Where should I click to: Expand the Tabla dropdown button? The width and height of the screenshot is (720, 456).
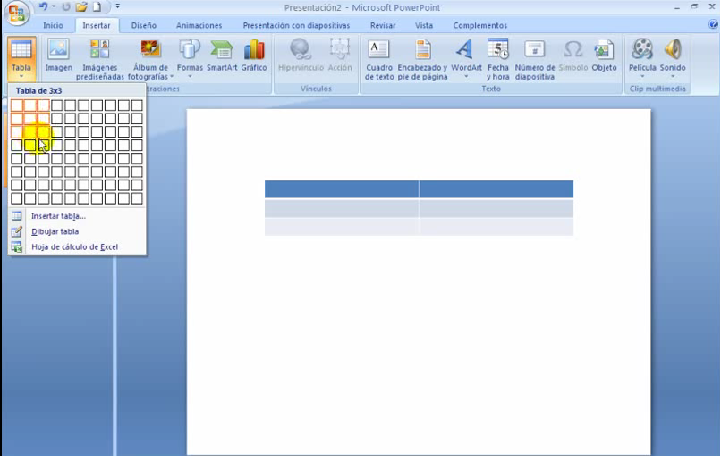coord(21,76)
